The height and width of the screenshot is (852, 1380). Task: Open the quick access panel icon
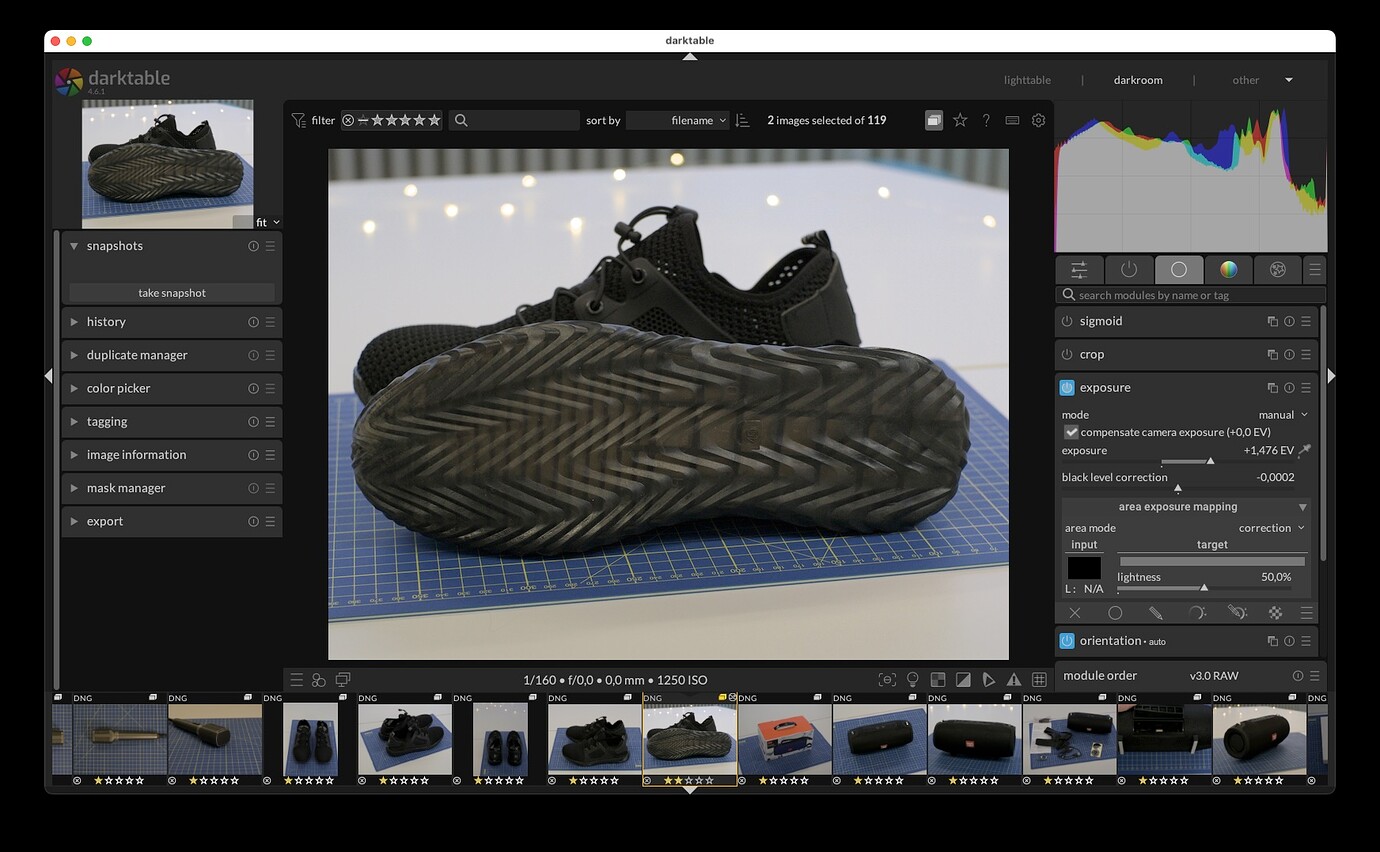point(1078,269)
